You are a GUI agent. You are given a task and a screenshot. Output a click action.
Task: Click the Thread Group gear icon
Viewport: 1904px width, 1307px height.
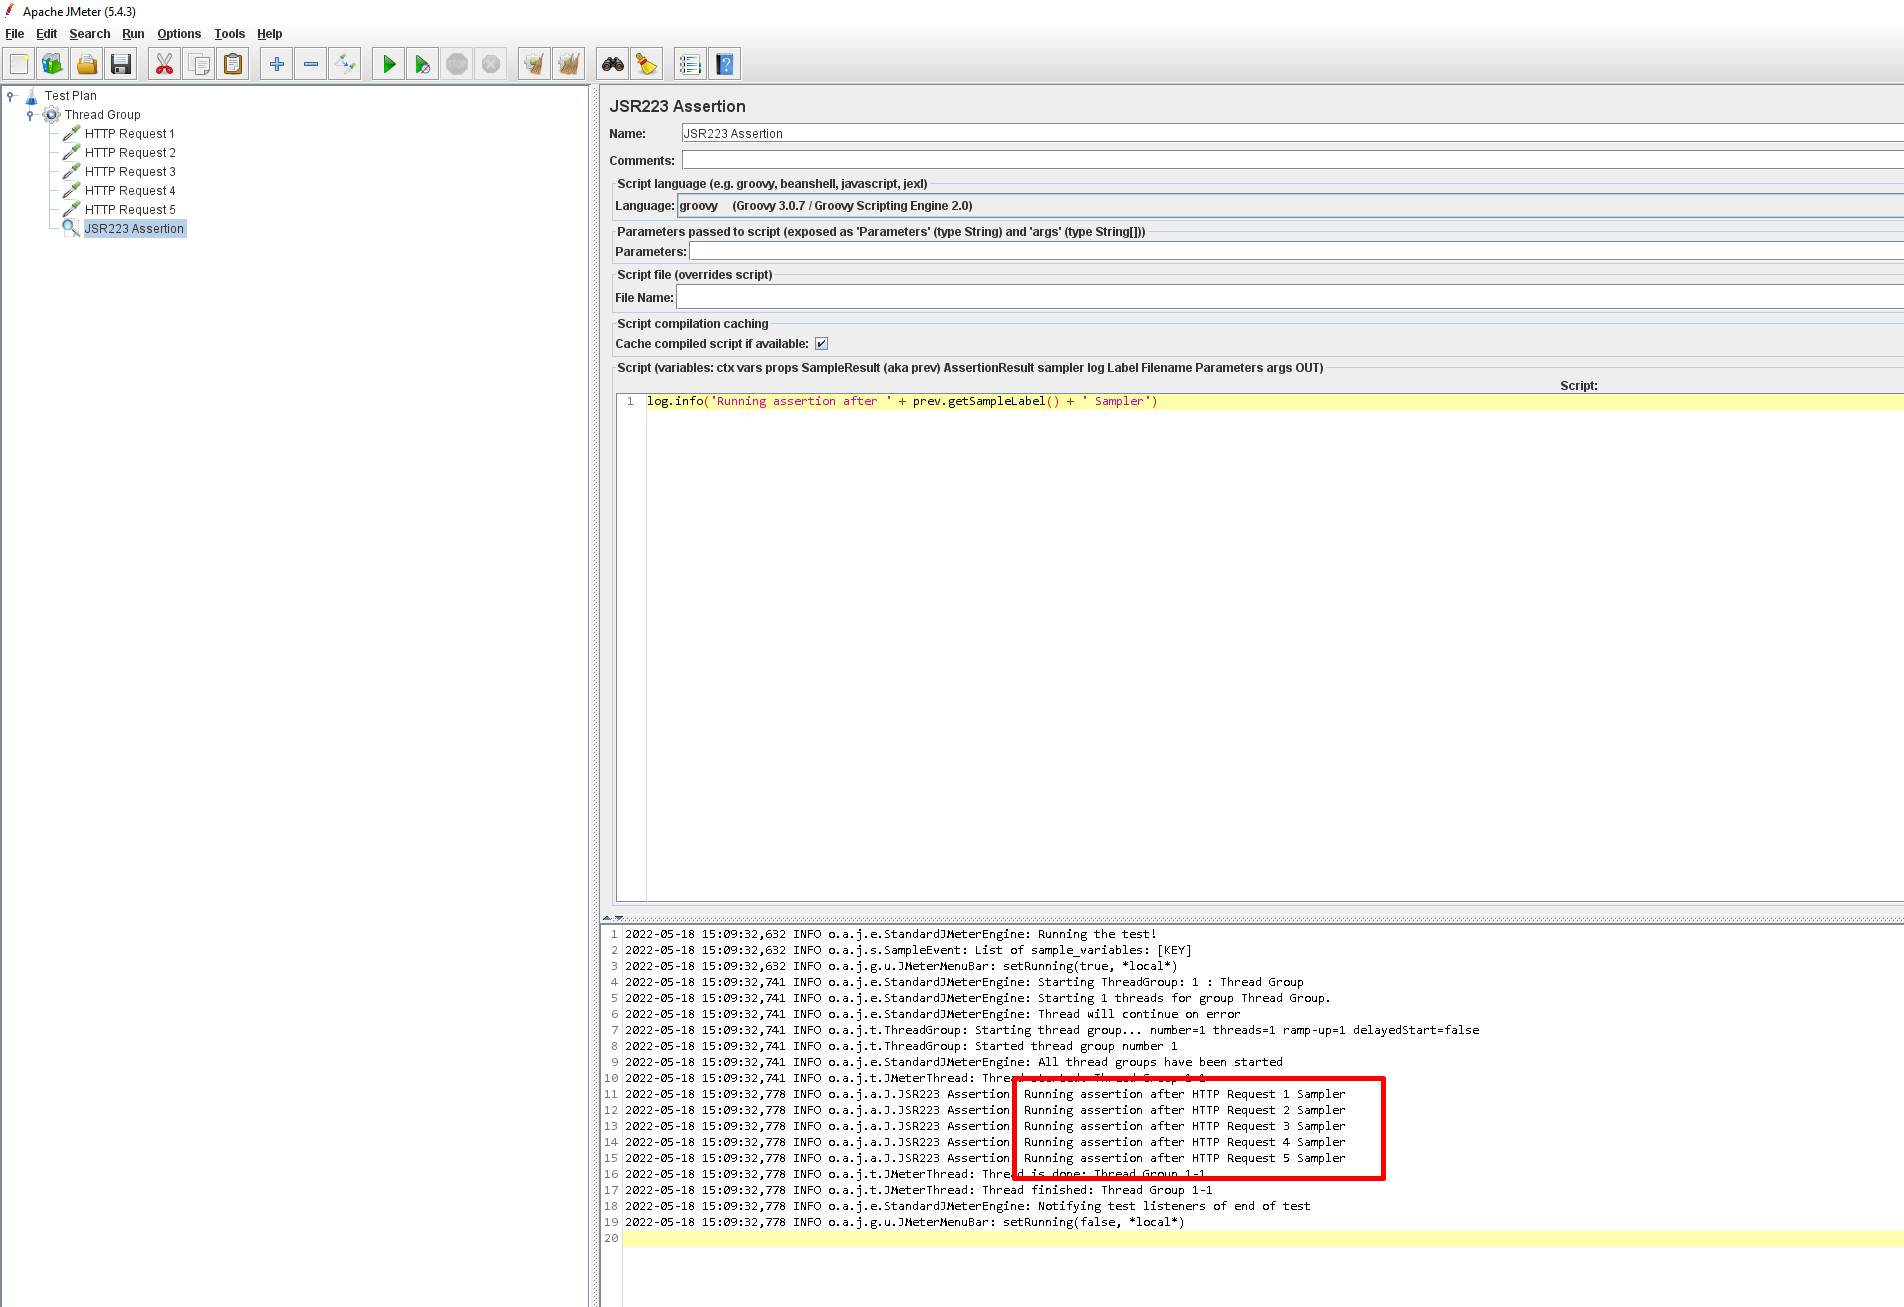pyautogui.click(x=52, y=115)
